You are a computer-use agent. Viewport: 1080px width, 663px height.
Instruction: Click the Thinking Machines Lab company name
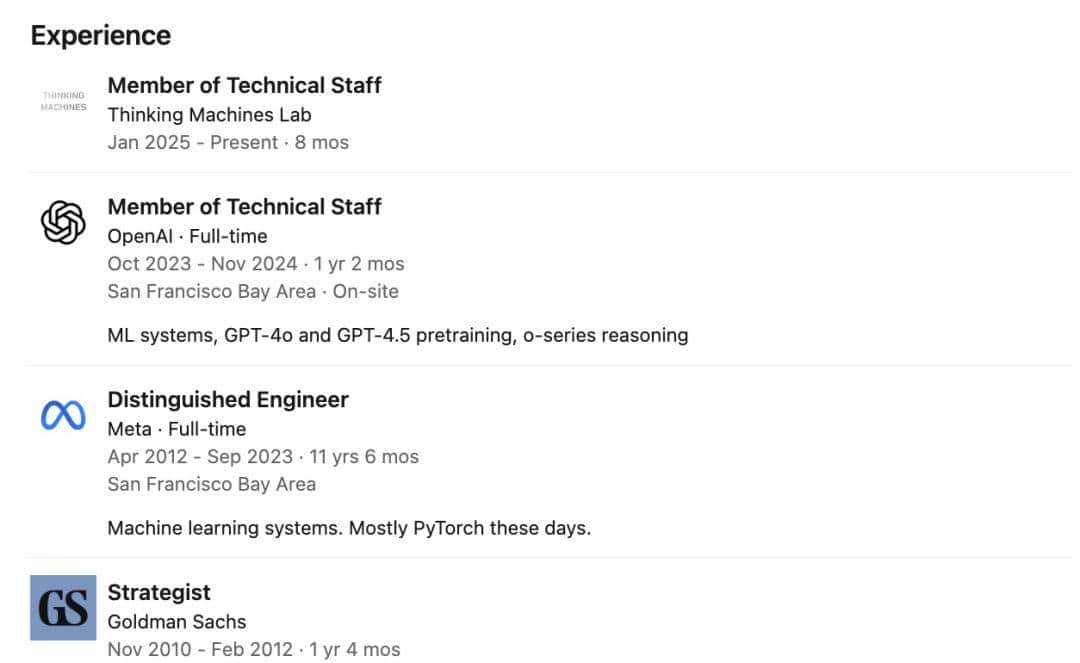click(x=209, y=114)
